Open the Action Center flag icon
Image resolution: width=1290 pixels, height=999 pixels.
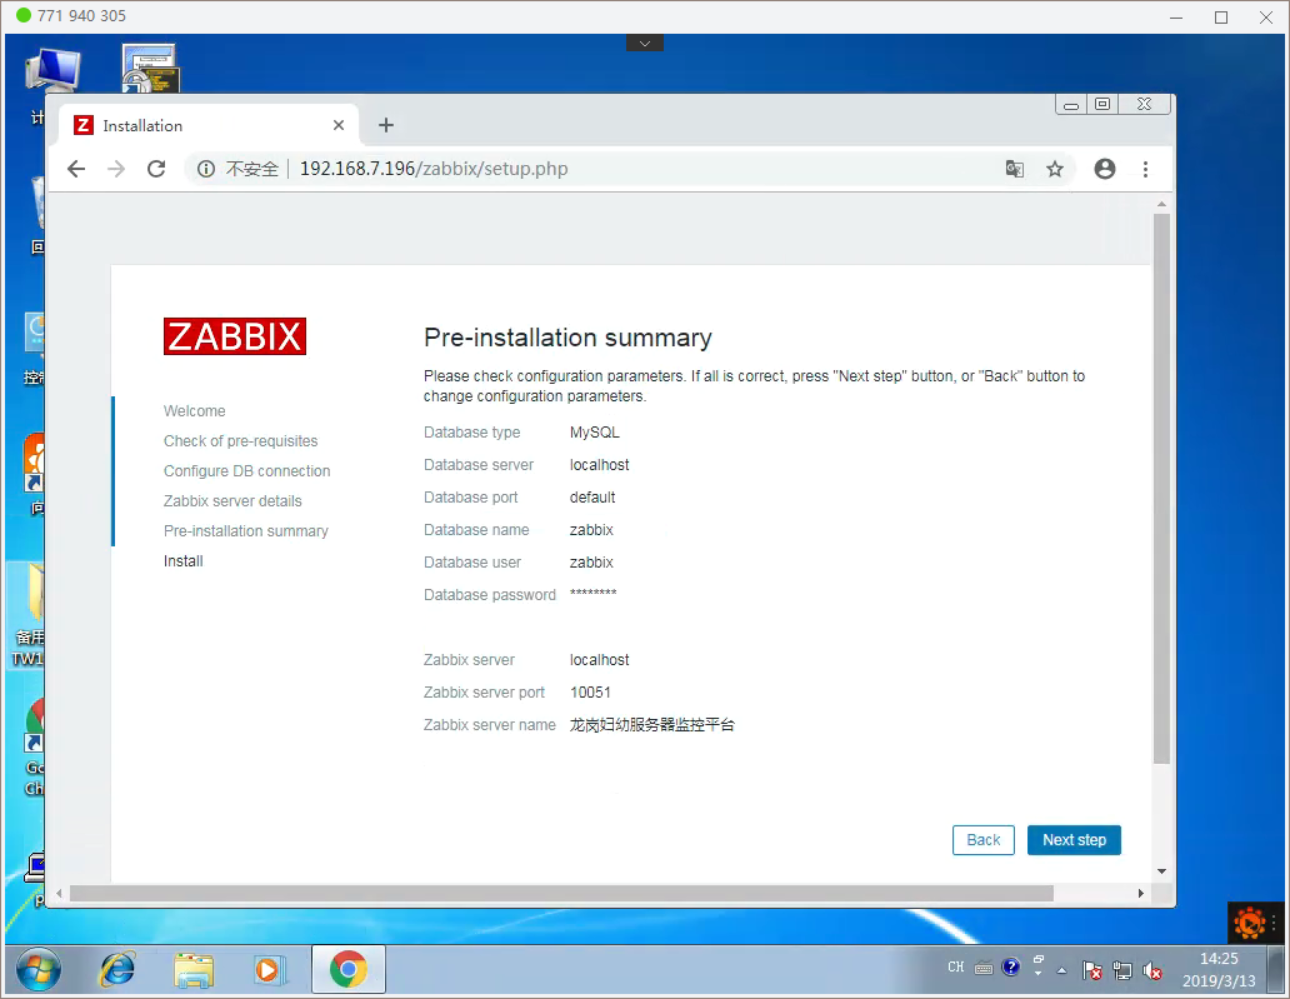pyautogui.click(x=1093, y=970)
